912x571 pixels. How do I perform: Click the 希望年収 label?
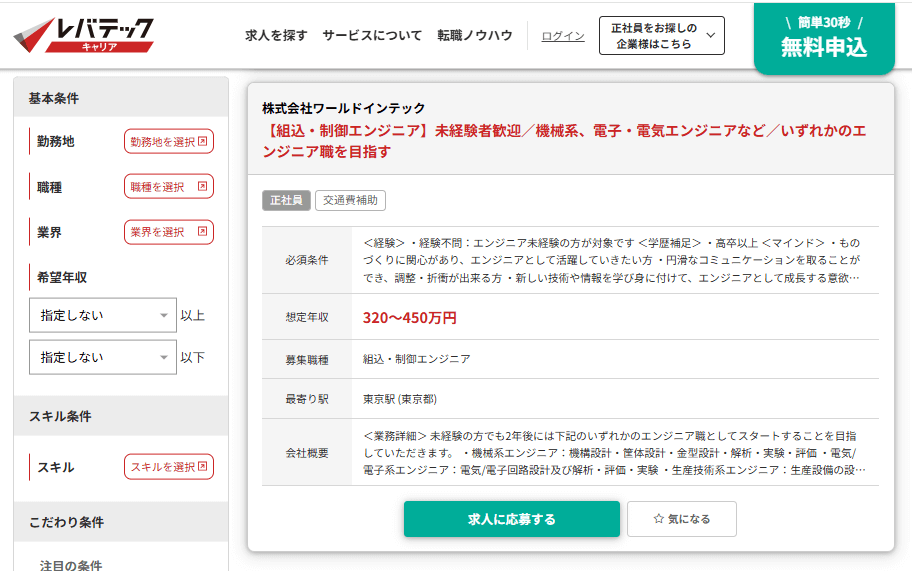pos(62,277)
